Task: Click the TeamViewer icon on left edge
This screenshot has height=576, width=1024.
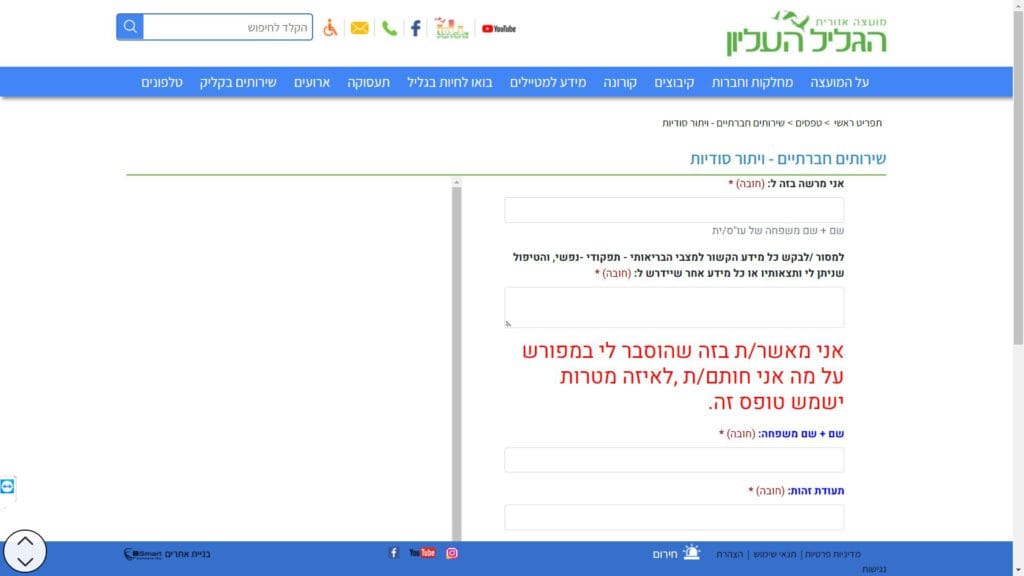Action: [x=8, y=486]
